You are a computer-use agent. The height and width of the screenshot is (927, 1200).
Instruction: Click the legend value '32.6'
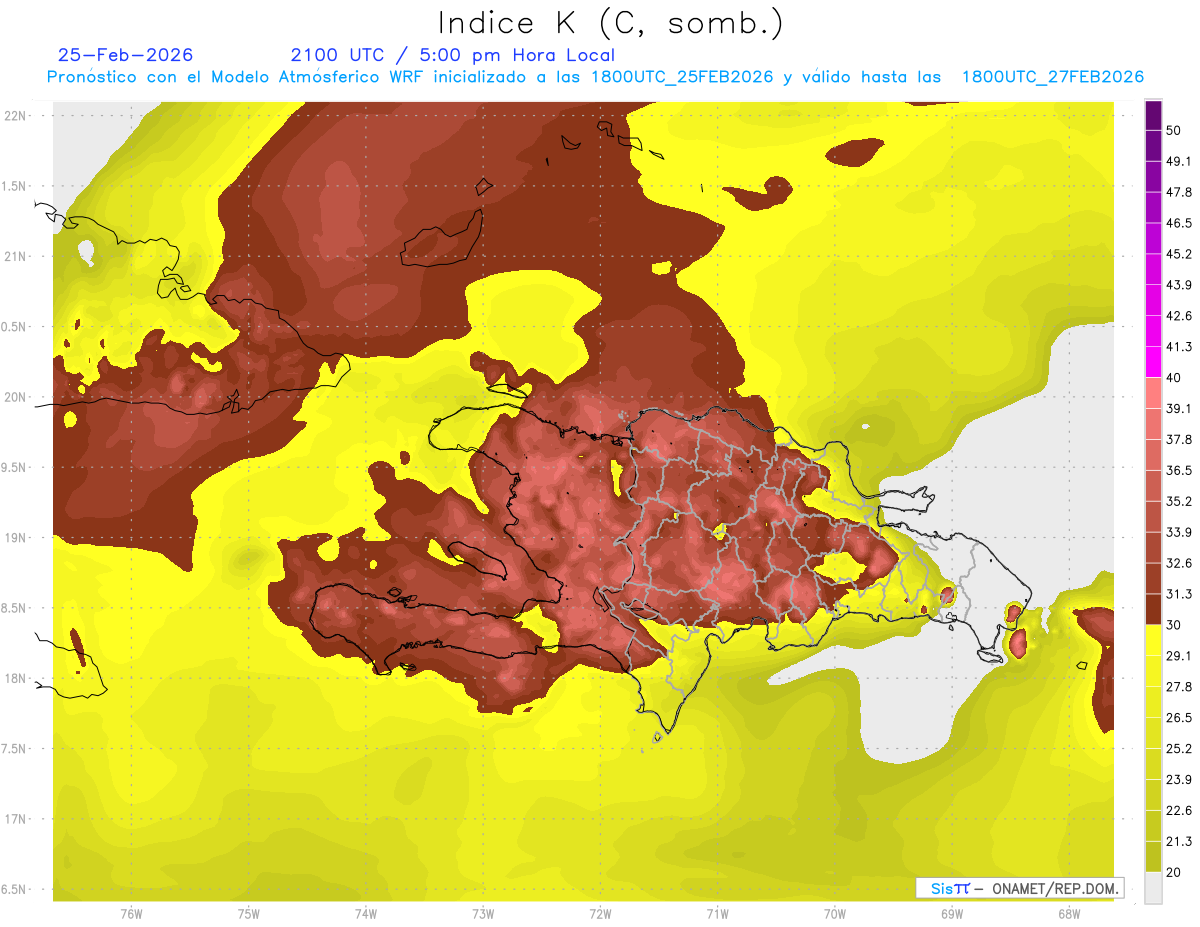[x=1179, y=563]
